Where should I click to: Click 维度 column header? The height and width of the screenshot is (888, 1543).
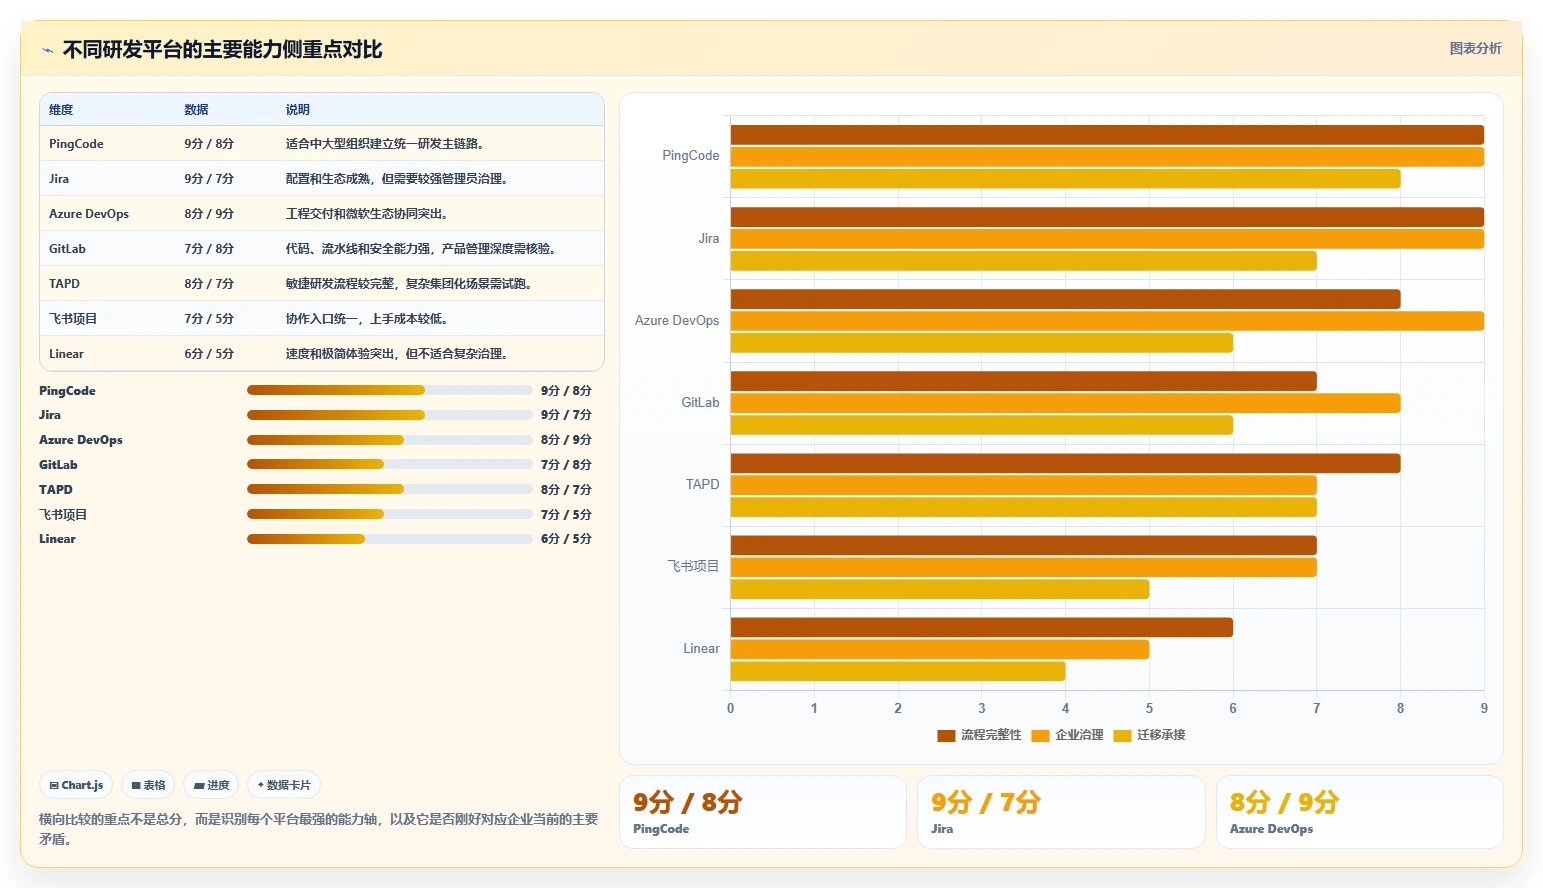[61, 110]
